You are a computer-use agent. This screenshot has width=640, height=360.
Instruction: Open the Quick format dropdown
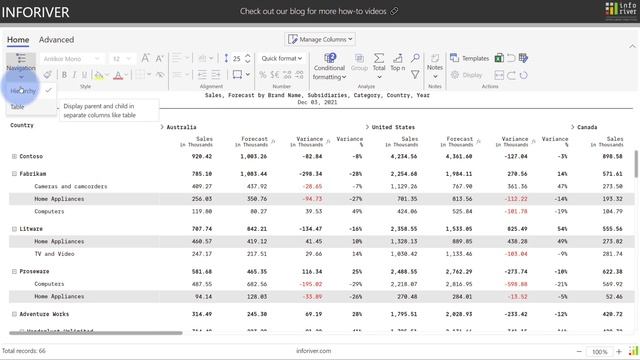click(282, 58)
